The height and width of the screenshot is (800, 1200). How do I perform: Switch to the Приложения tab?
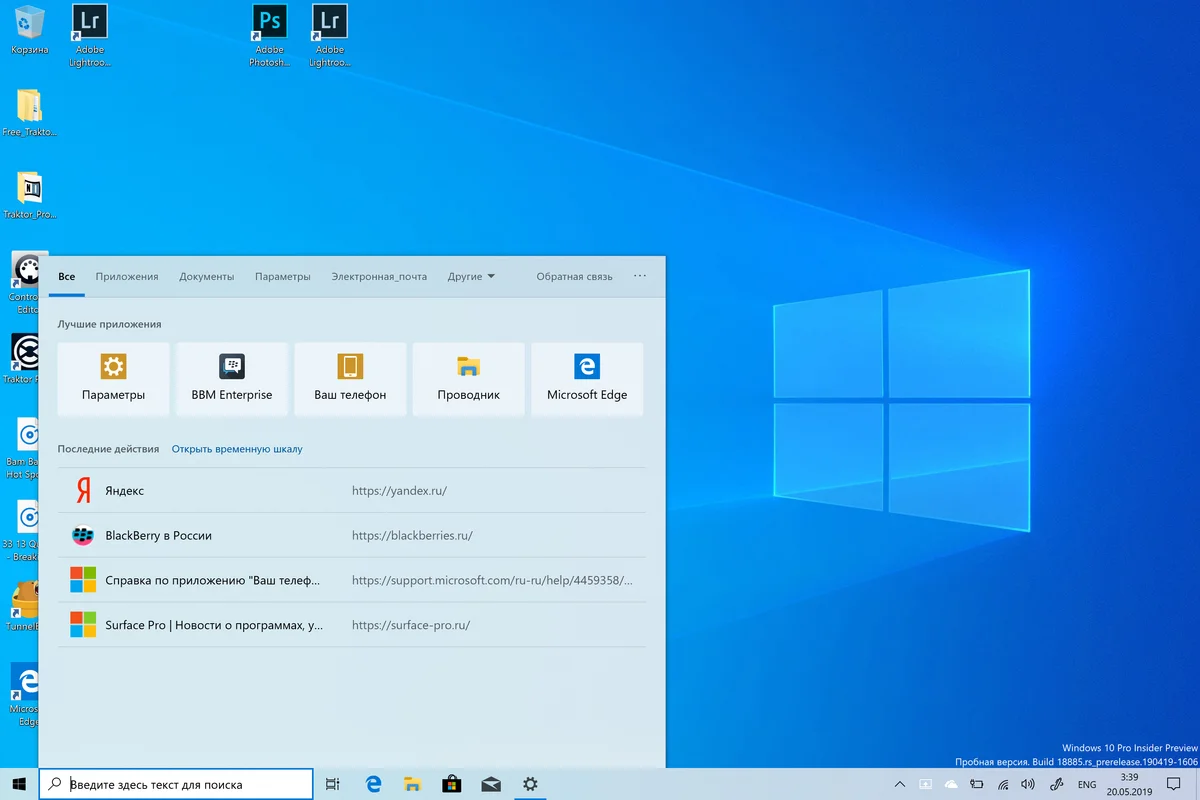pos(126,276)
